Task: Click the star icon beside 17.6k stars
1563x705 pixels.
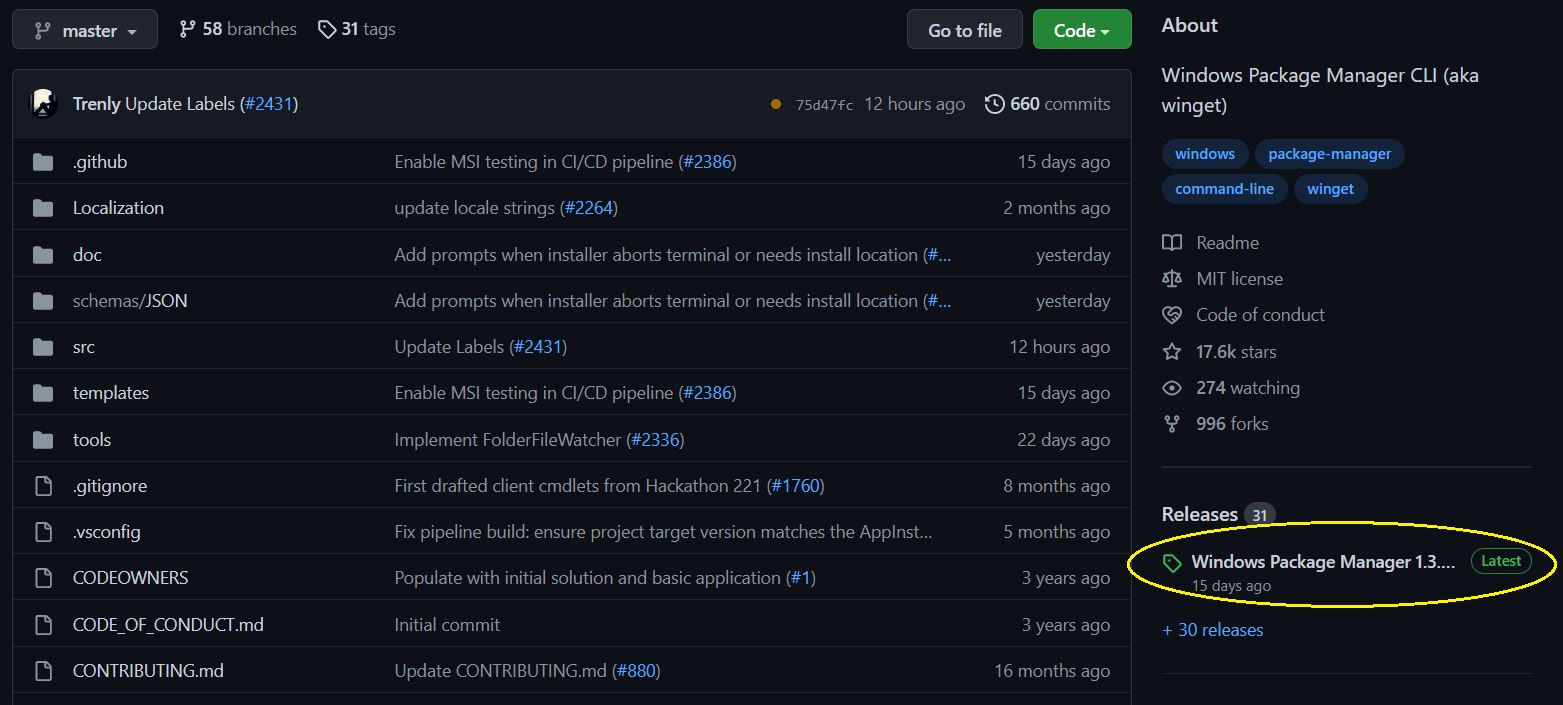Action: pyautogui.click(x=1172, y=352)
